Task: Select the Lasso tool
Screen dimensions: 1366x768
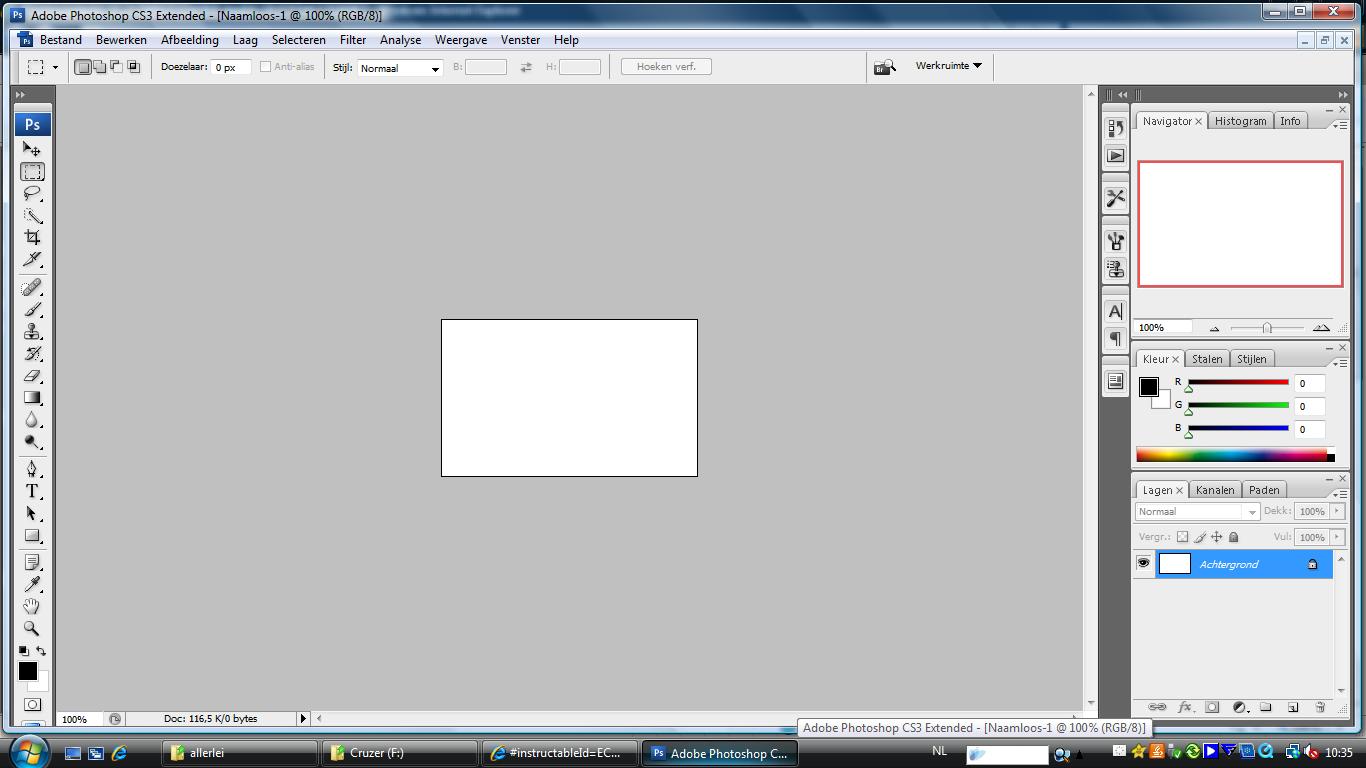Action: pyautogui.click(x=32, y=194)
